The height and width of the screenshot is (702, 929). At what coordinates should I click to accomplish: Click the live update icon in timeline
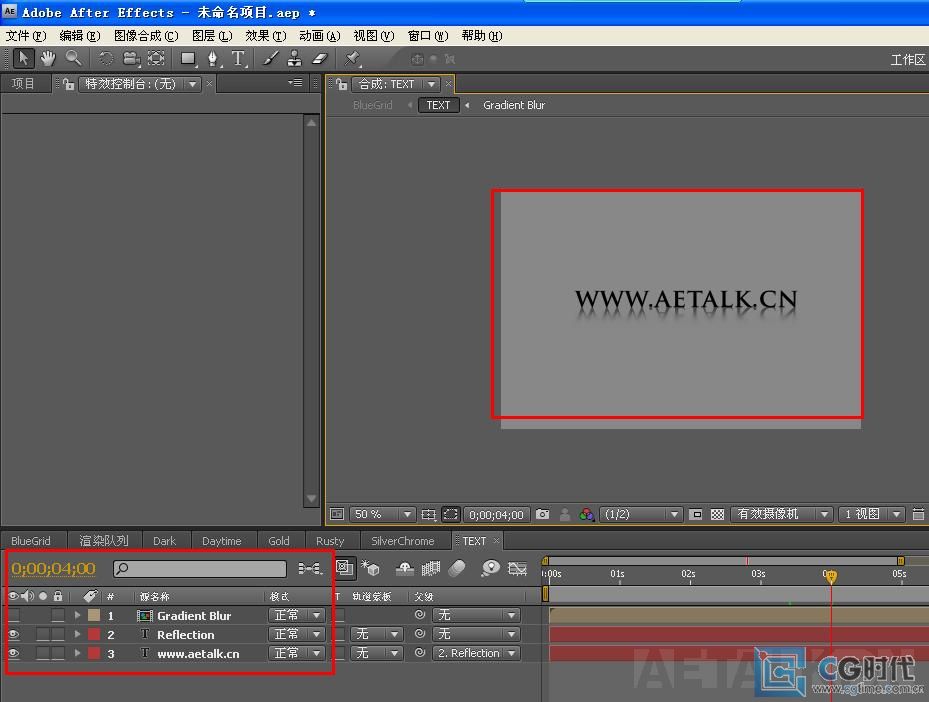pos(344,568)
